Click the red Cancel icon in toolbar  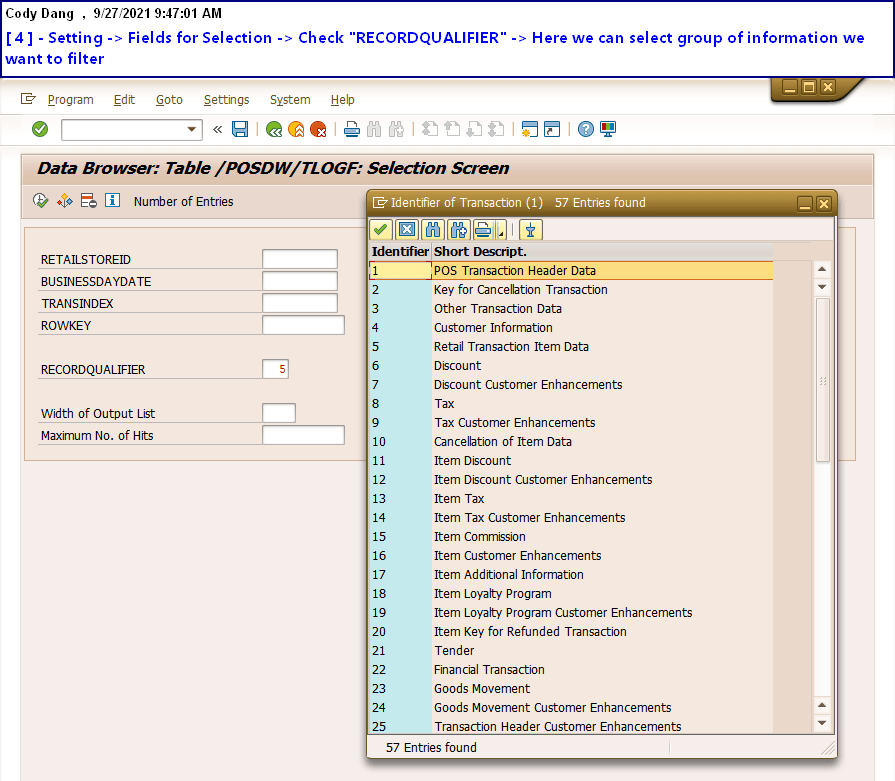(318, 129)
